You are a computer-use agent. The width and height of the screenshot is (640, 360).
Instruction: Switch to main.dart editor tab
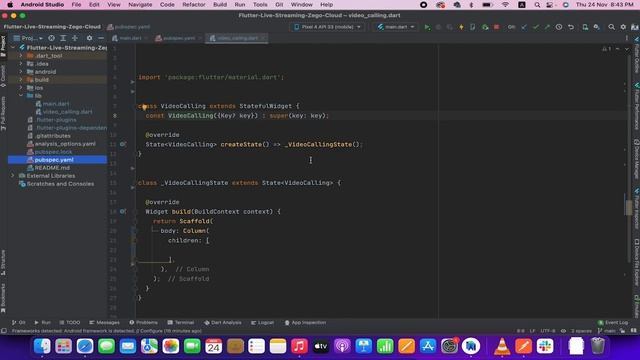coord(130,38)
